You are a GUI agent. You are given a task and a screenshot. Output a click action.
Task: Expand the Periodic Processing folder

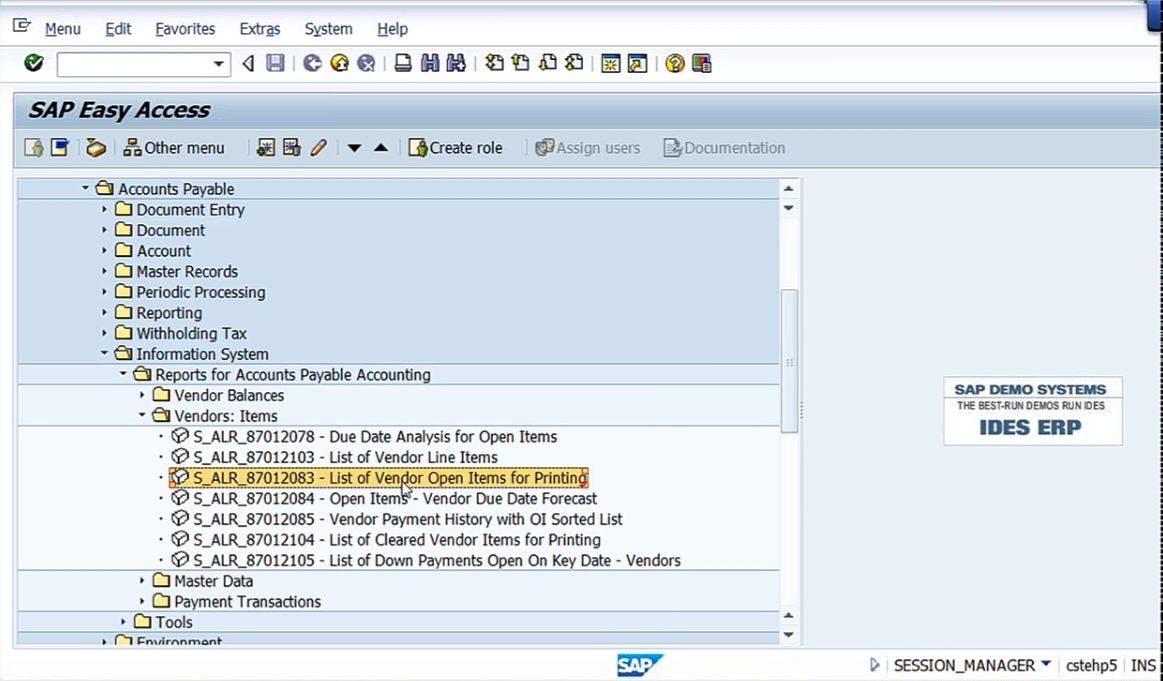tap(104, 292)
